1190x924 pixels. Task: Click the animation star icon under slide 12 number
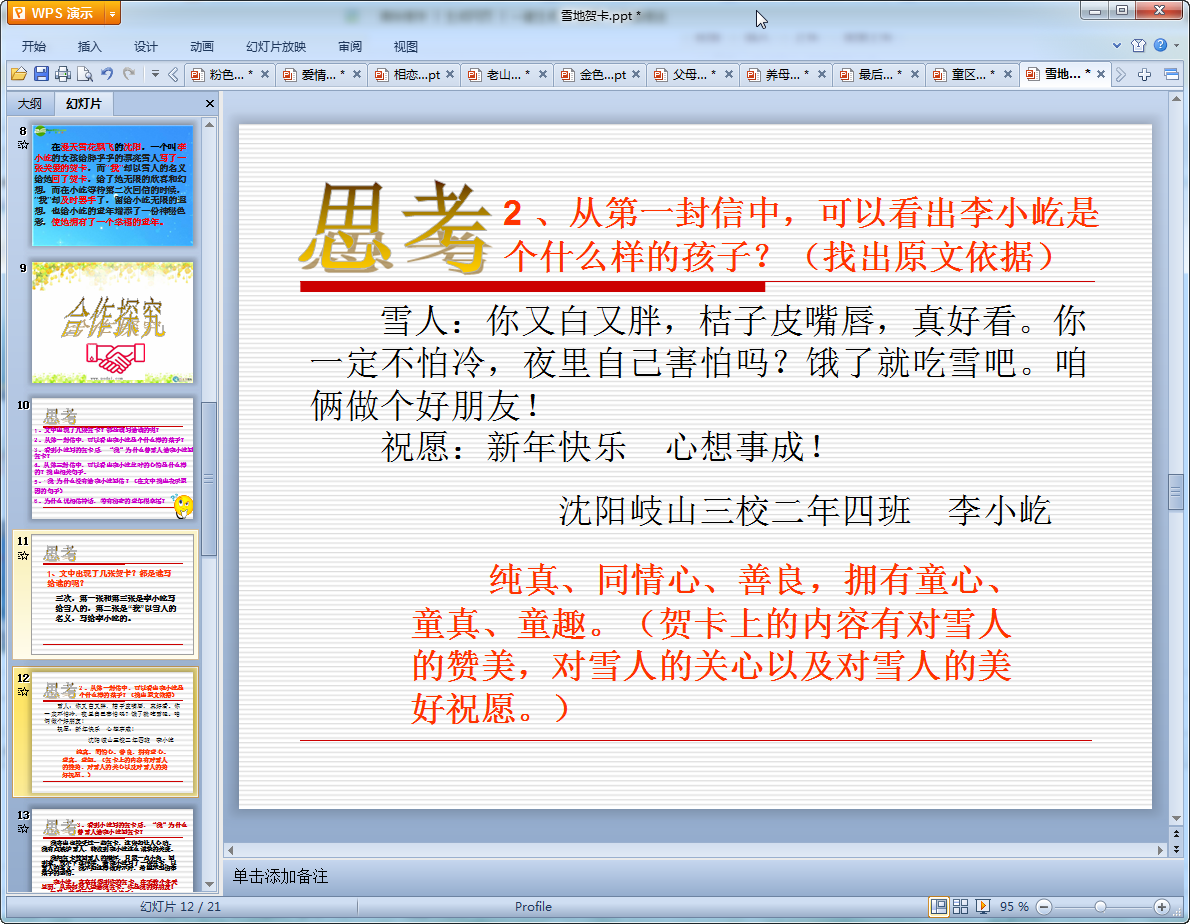point(23,692)
